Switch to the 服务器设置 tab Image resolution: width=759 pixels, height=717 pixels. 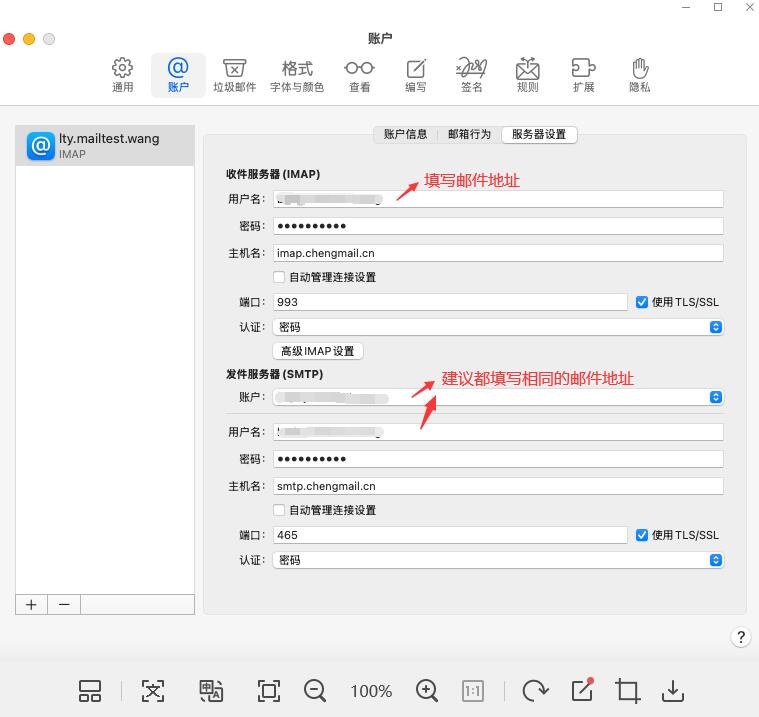(539, 134)
